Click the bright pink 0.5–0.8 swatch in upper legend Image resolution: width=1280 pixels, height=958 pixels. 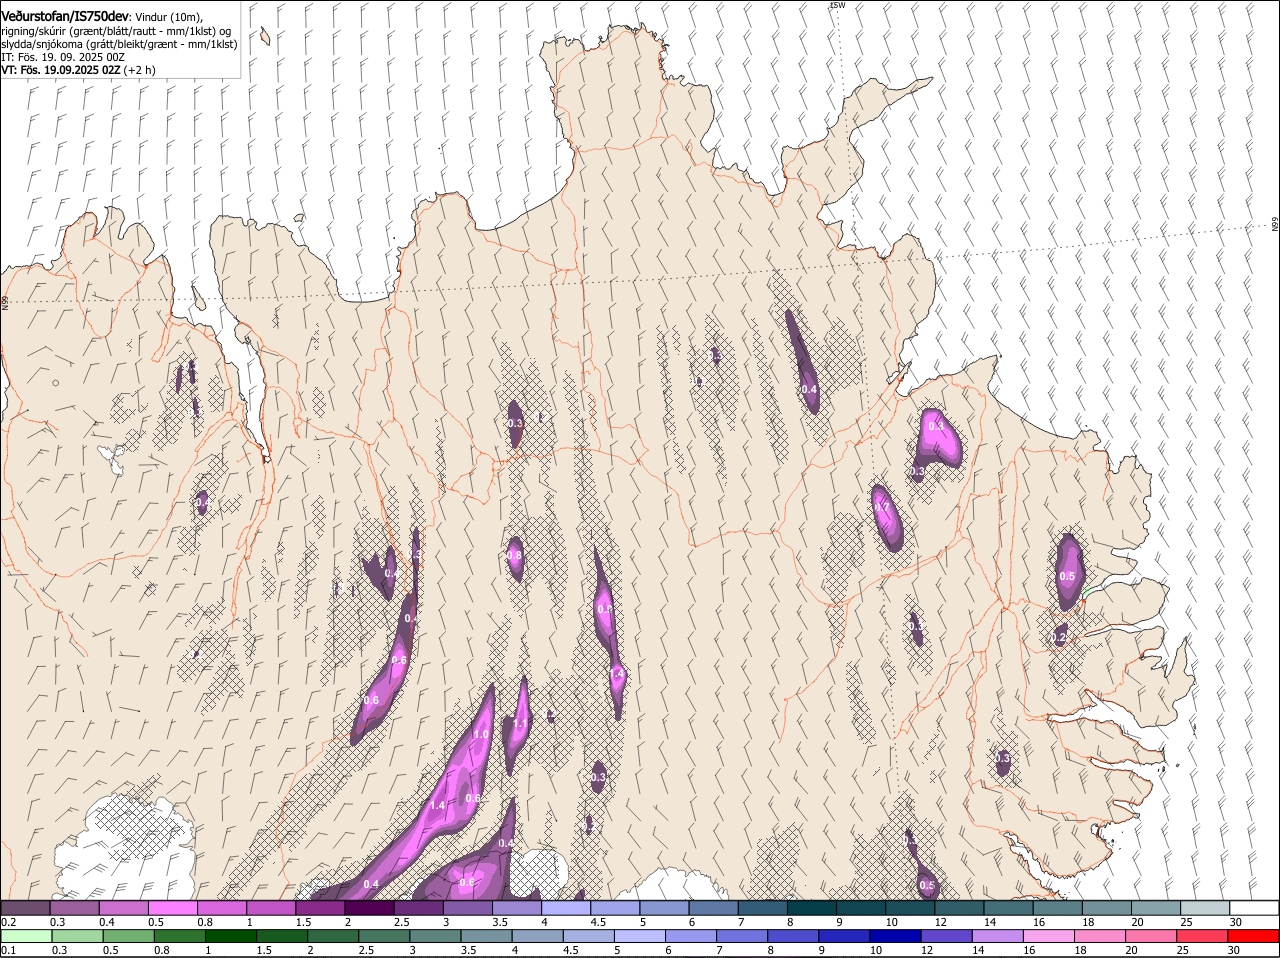pyautogui.click(x=172, y=907)
